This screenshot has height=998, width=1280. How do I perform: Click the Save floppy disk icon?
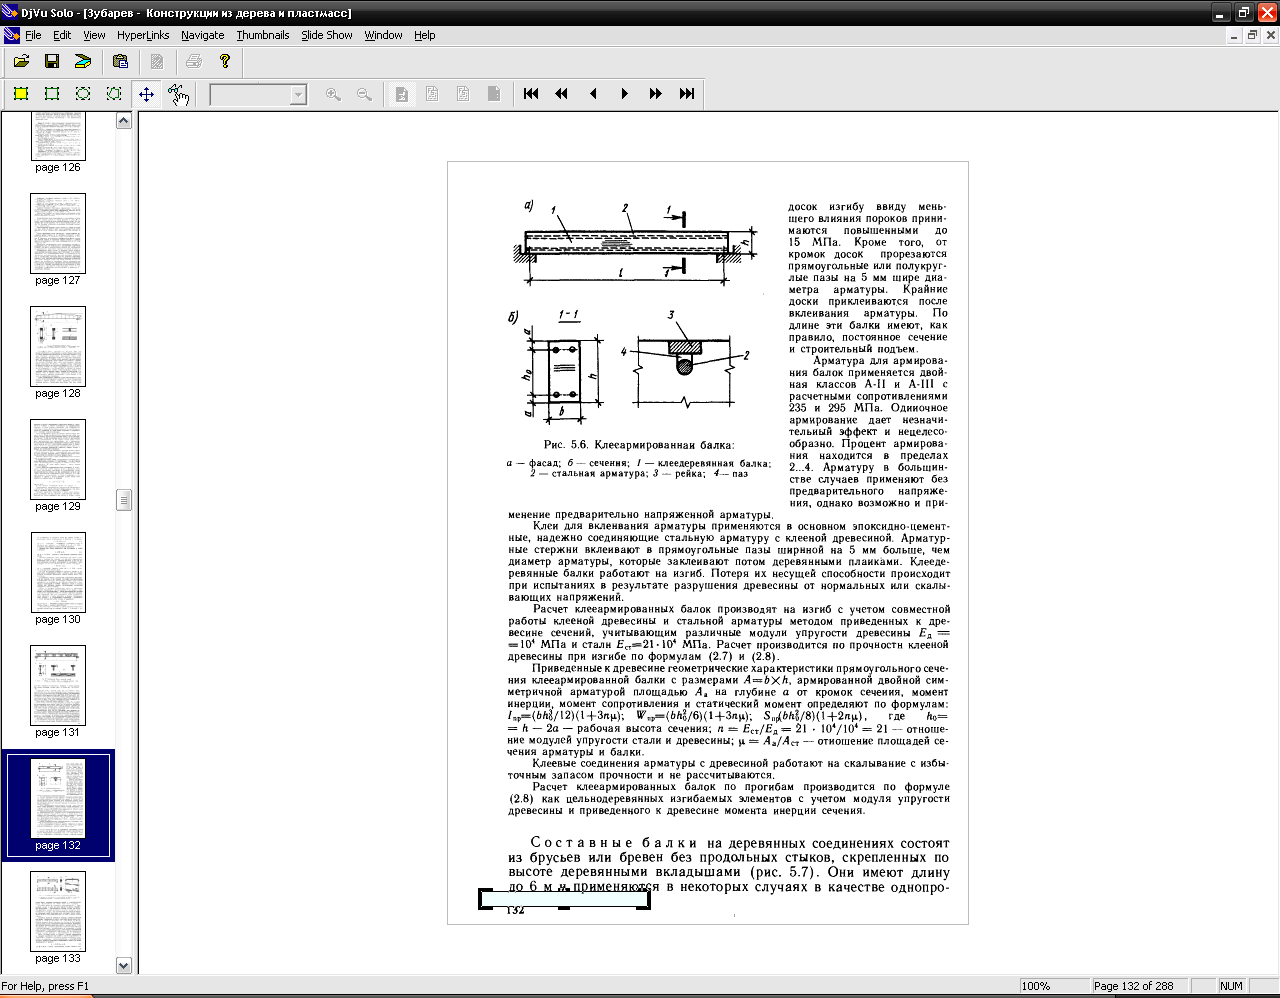52,62
